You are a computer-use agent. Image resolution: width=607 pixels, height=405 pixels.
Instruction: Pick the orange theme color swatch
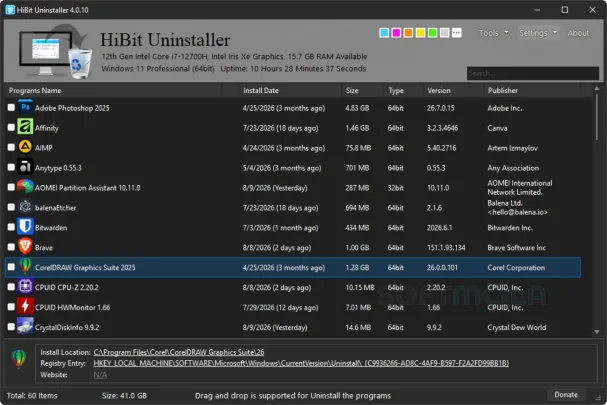pos(408,33)
